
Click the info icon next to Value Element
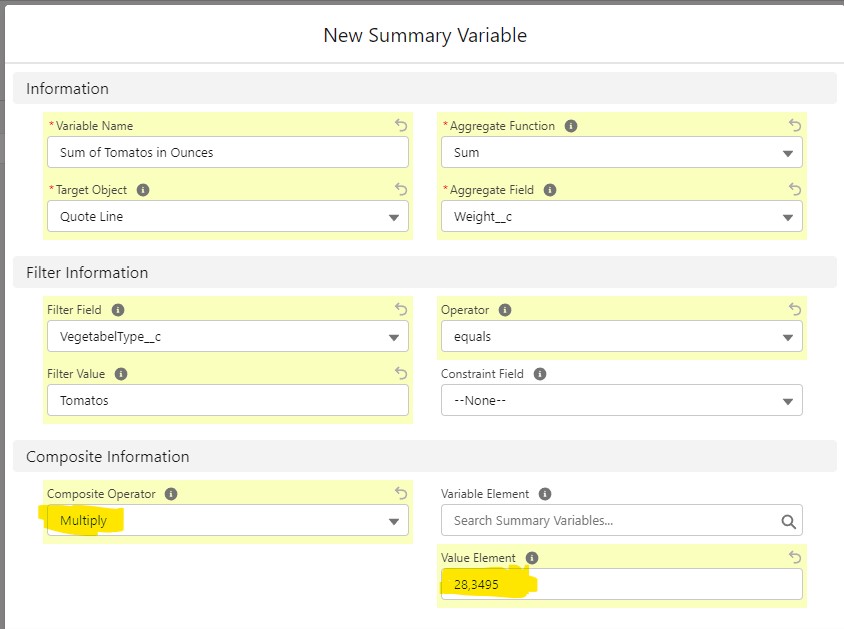tap(532, 558)
